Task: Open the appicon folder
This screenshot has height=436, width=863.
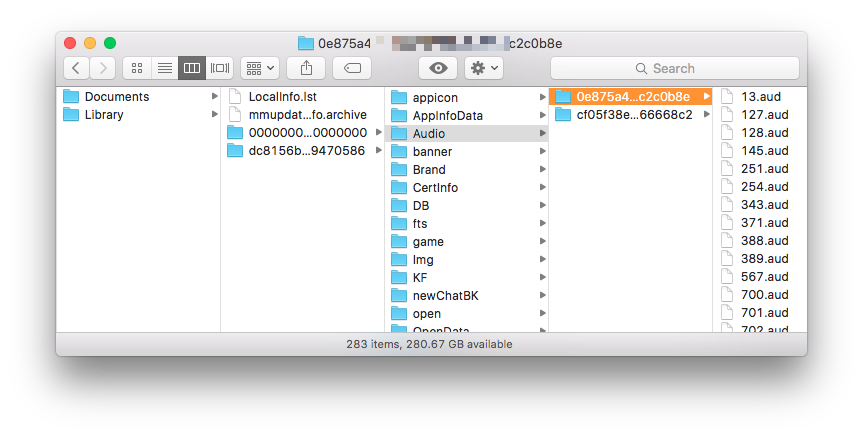Action: [x=434, y=97]
